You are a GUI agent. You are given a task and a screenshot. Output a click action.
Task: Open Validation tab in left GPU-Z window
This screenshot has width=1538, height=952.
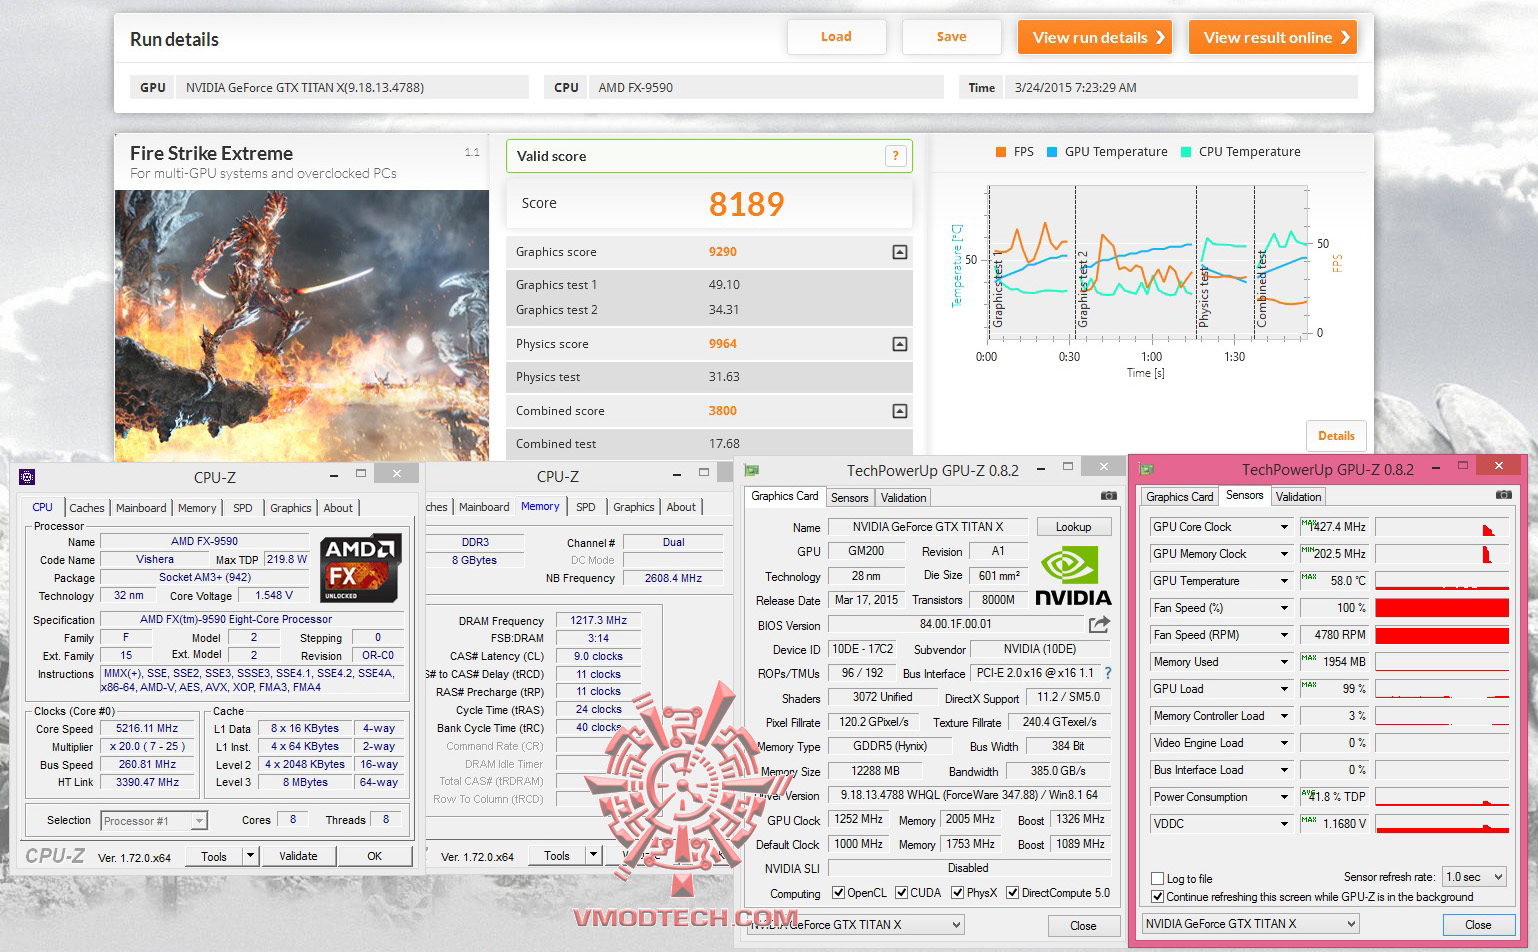pyautogui.click(x=904, y=498)
